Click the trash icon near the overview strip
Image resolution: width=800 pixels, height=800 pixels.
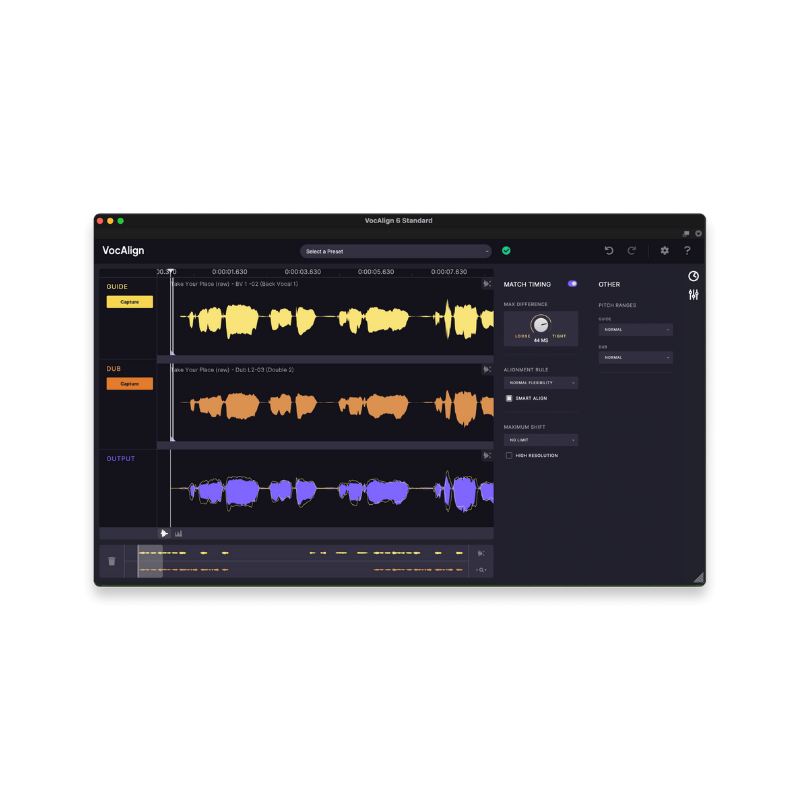111,561
